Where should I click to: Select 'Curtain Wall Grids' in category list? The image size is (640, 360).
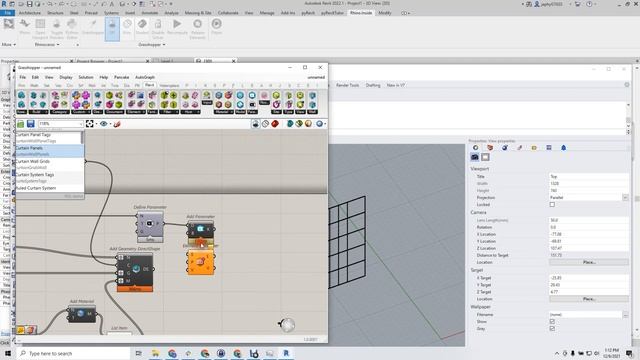tap(49, 164)
